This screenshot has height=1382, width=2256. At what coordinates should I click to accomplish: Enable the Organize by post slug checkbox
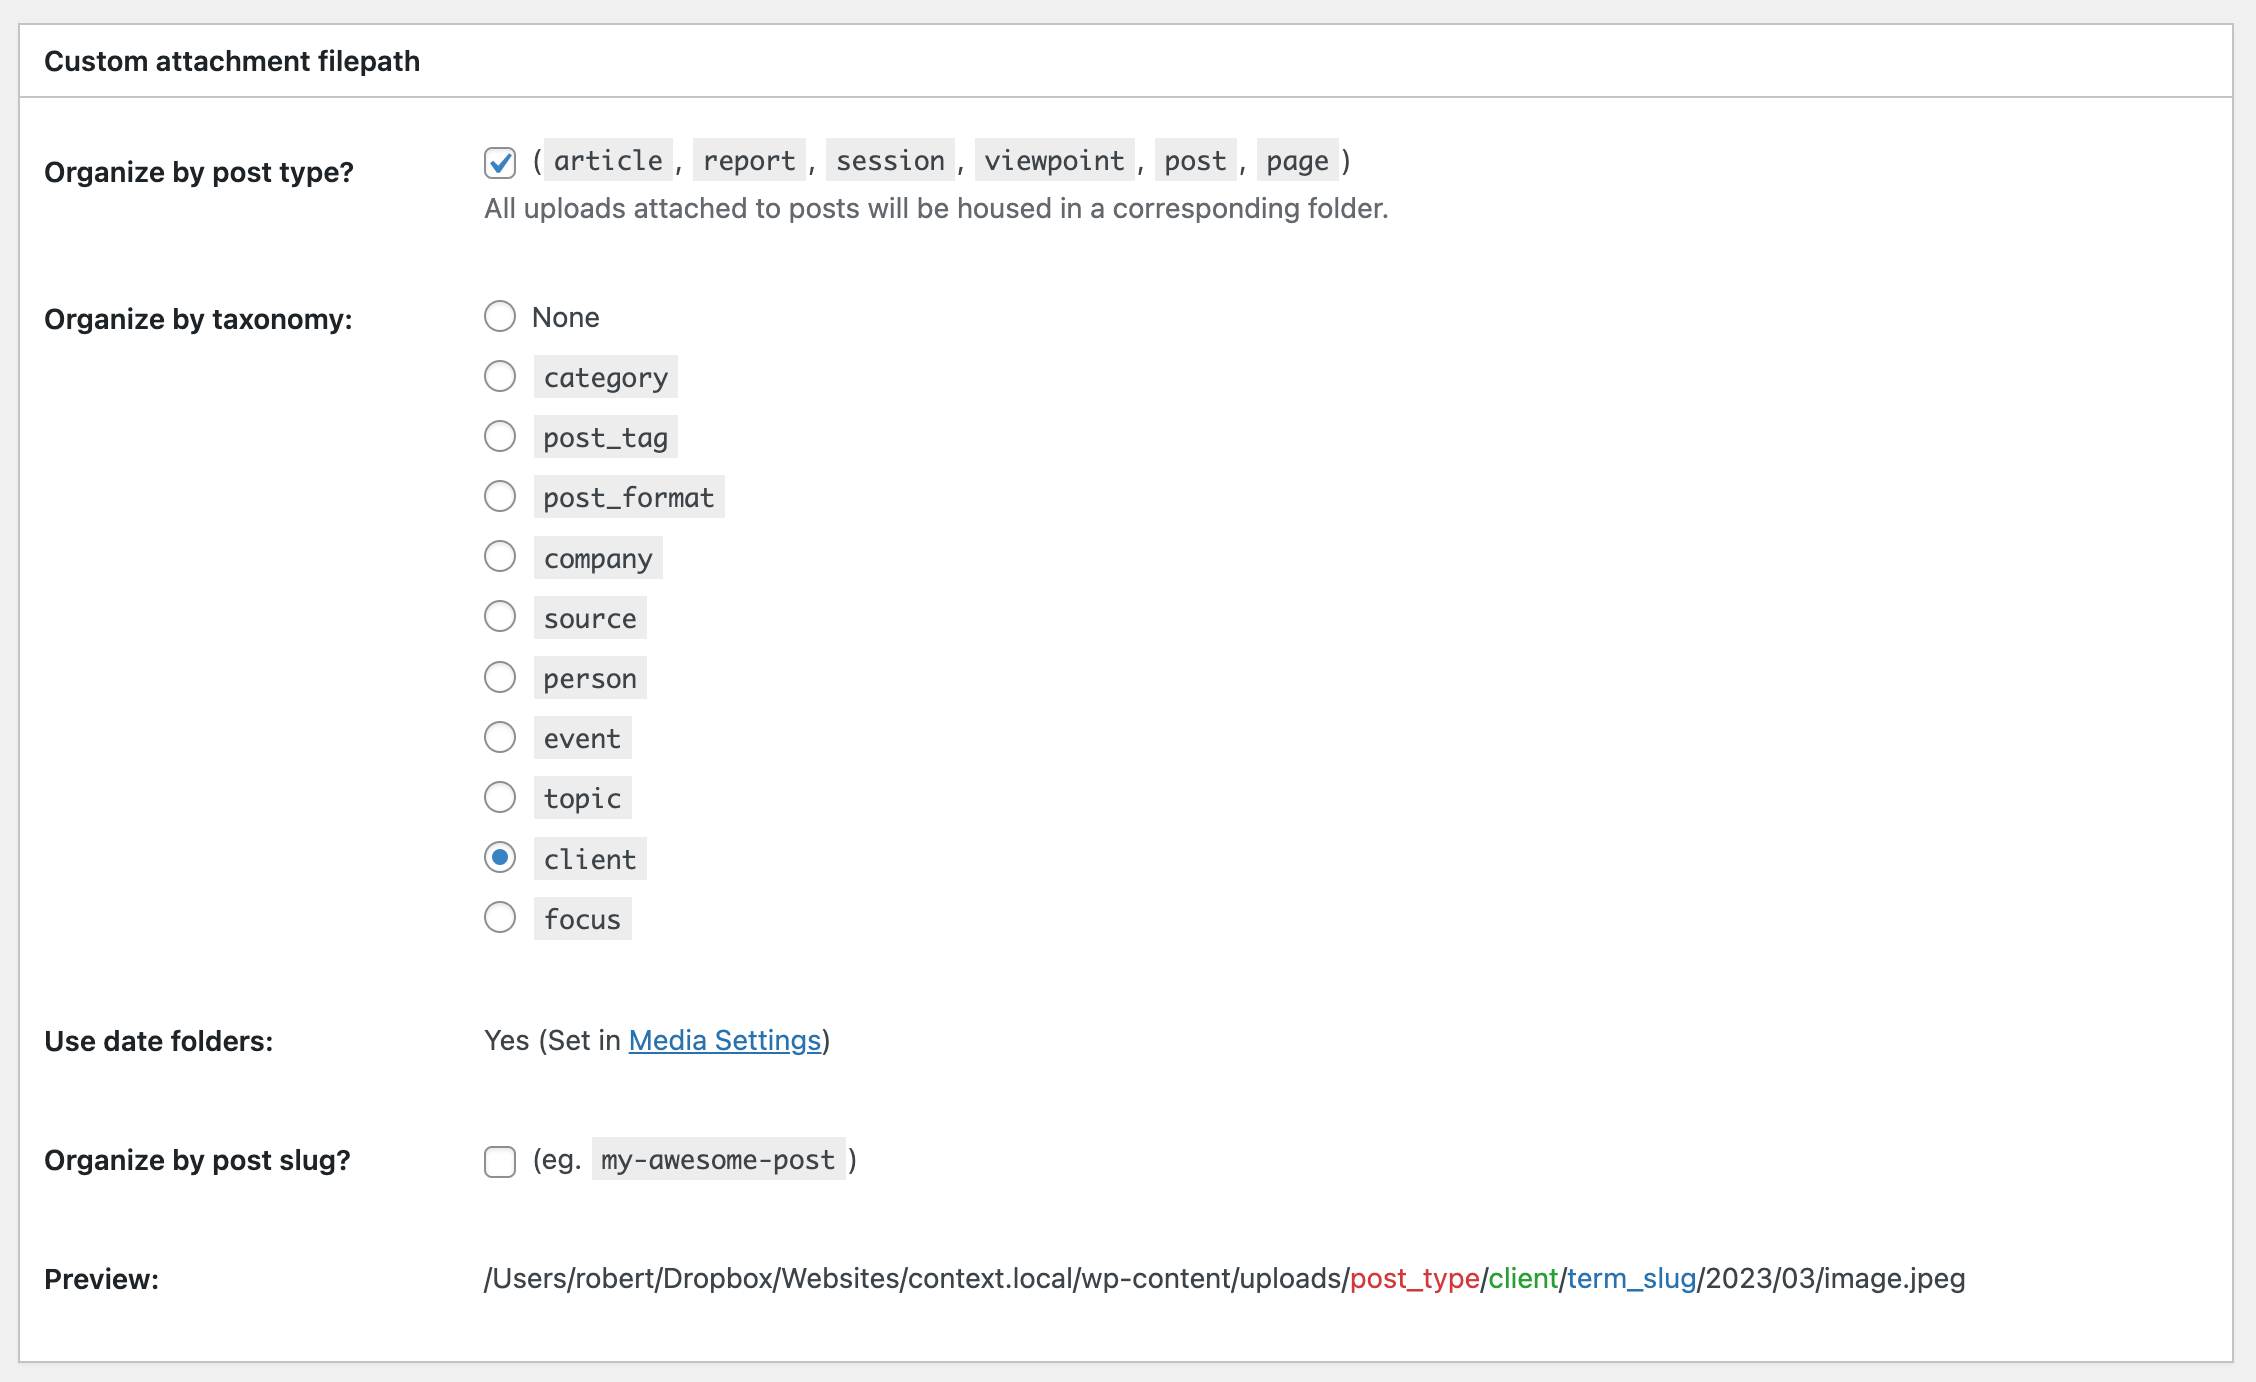click(500, 1161)
